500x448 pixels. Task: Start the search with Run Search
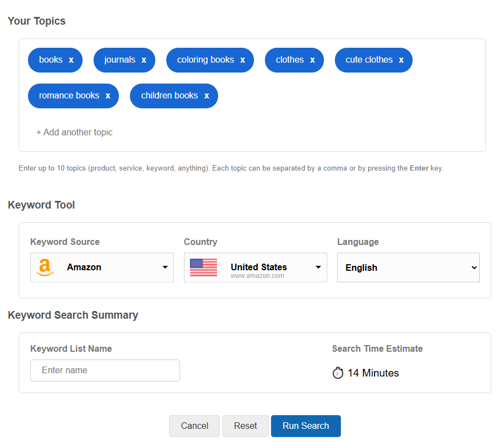(306, 426)
